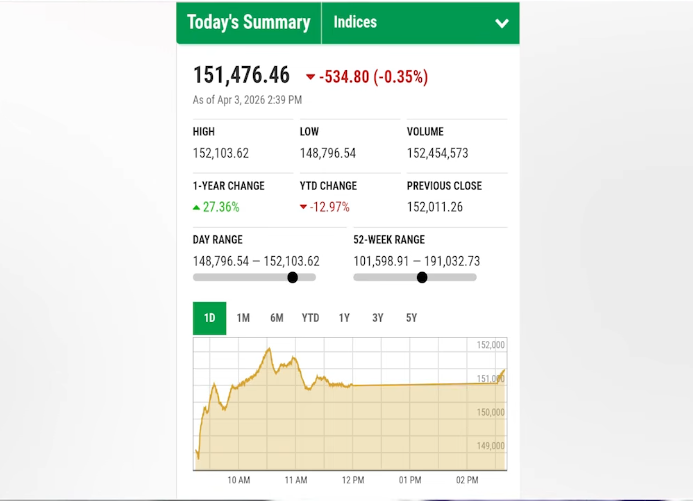
Task: Click the chart's peak near 10:30 AM
Action: click(x=269, y=349)
